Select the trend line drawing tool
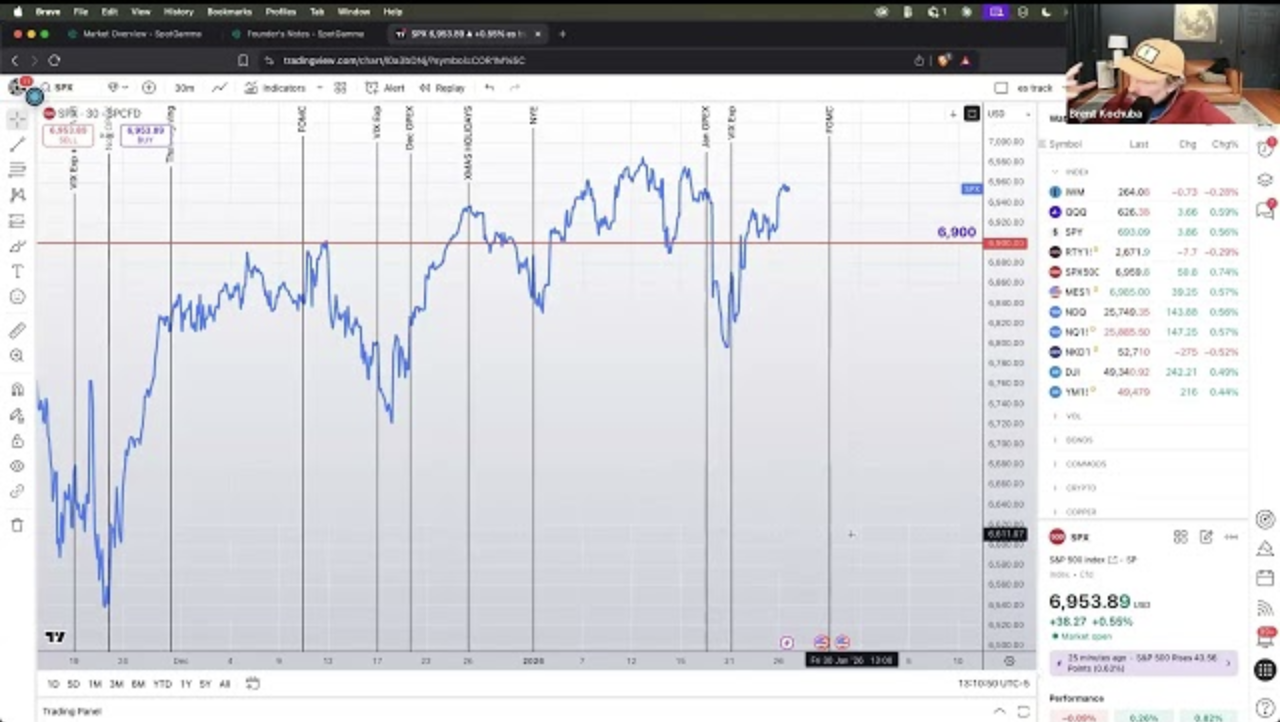Viewport: 1282px width, 722px height. point(17,144)
